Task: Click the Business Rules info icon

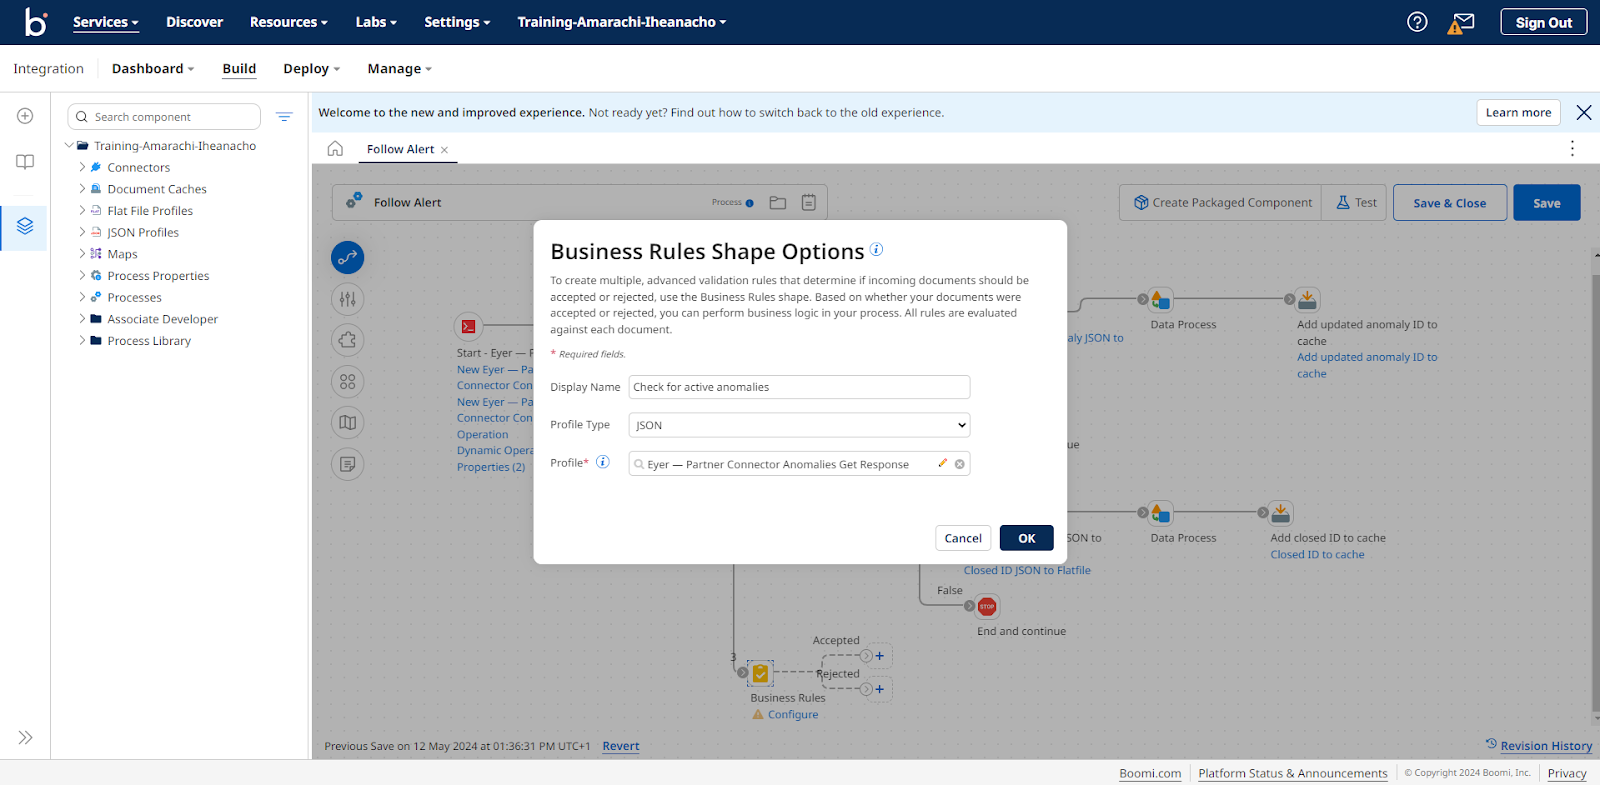Action: [x=876, y=249]
